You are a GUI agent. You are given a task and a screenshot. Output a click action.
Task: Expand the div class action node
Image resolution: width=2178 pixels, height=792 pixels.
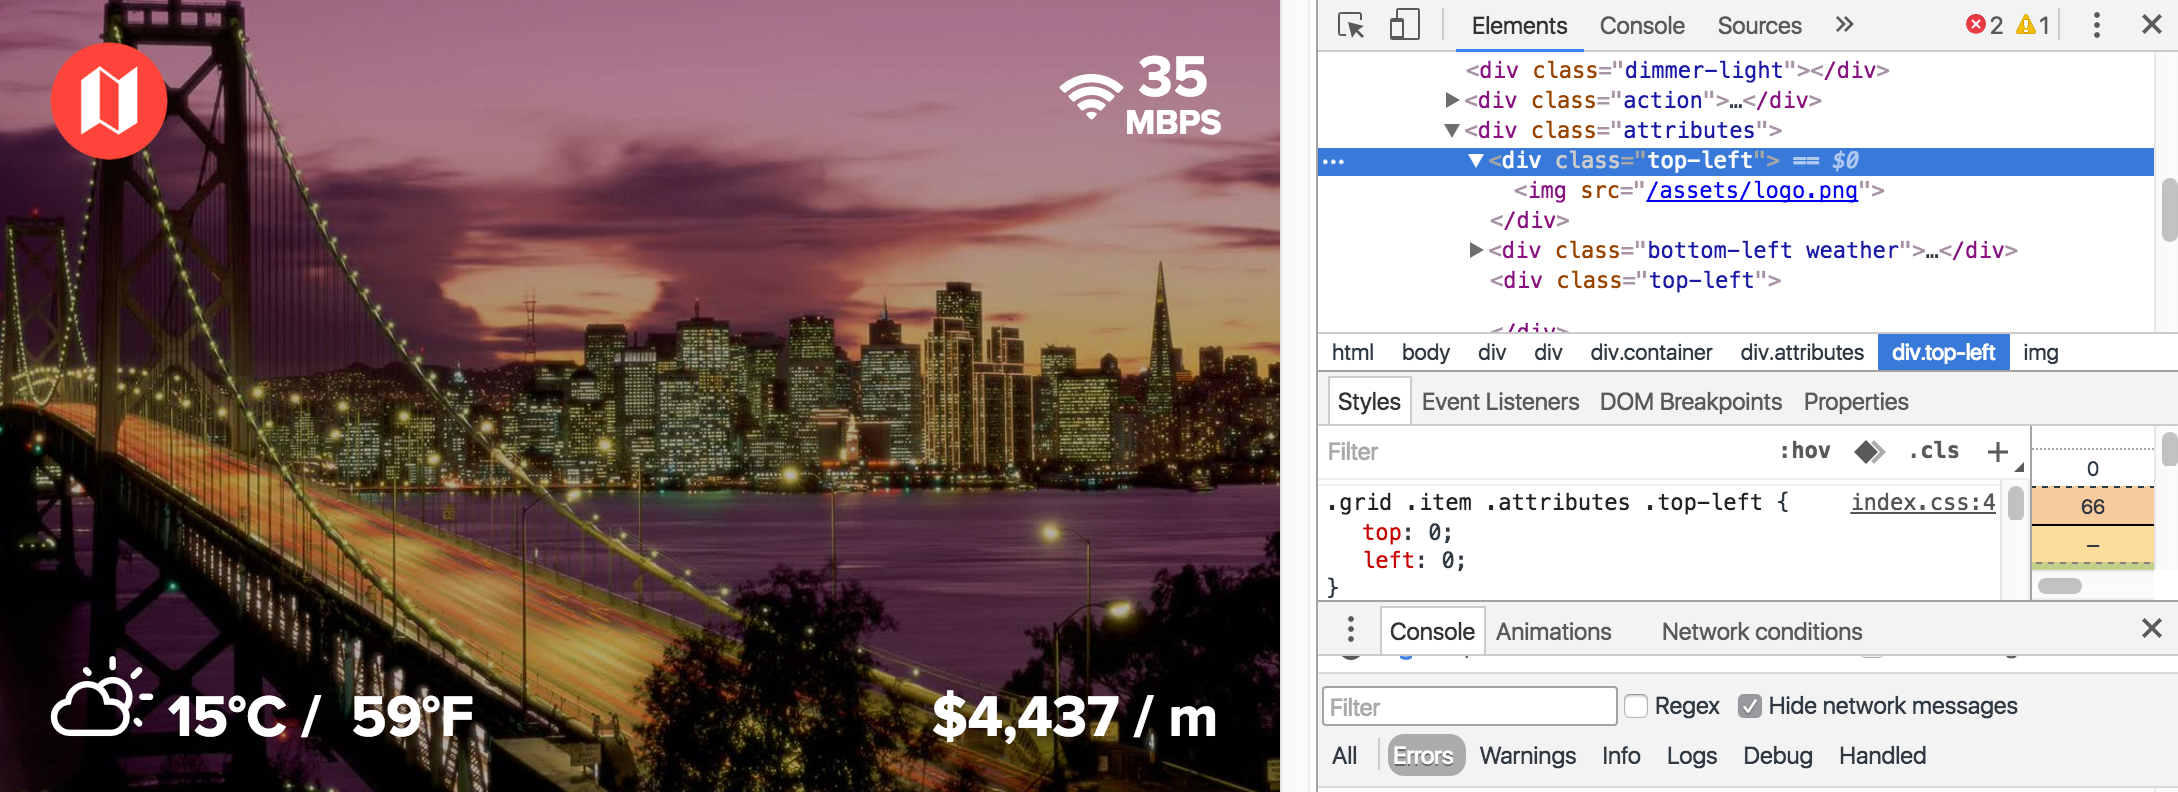point(1452,100)
